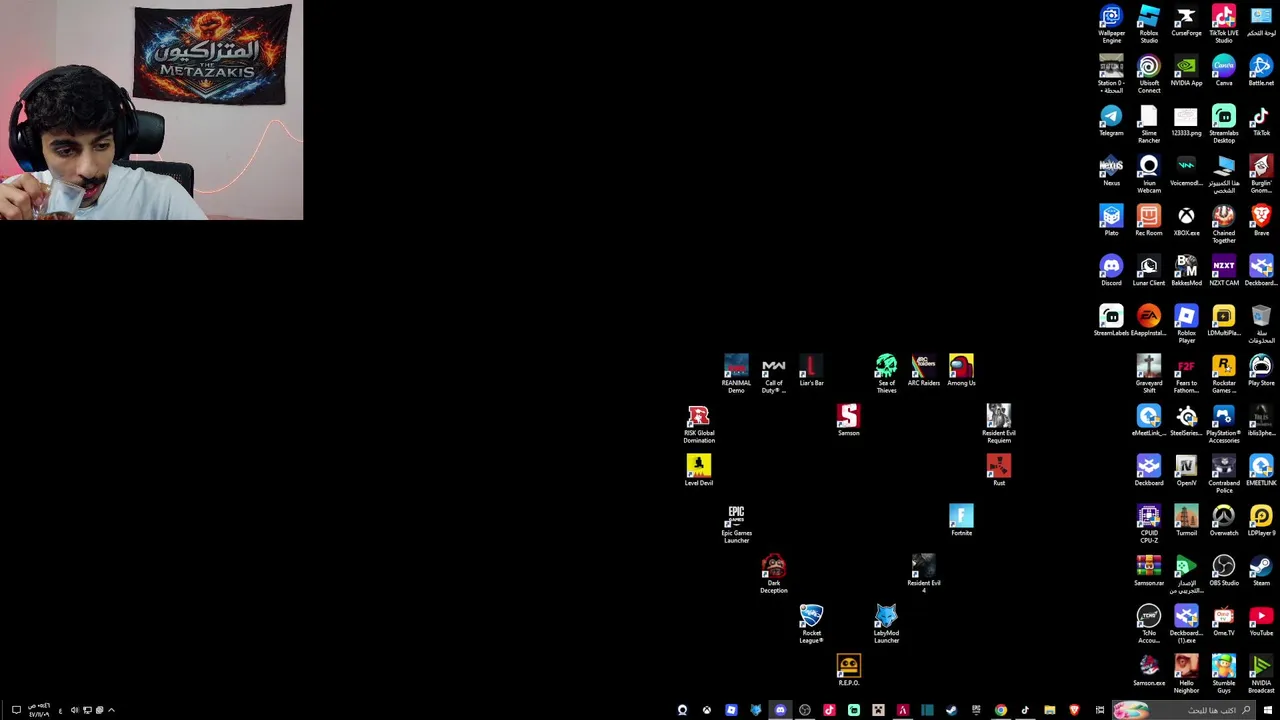Image resolution: width=1280 pixels, height=720 pixels.
Task: Open SteelSeries desktop shortcut
Action: [x=1186, y=421]
